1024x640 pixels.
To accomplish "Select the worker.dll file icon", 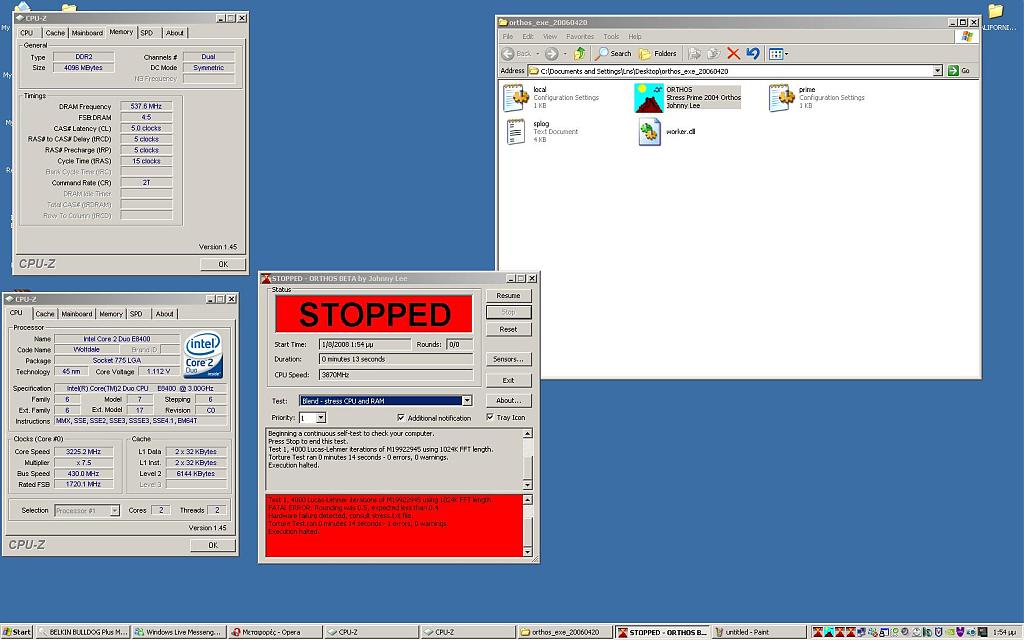I will pos(649,132).
